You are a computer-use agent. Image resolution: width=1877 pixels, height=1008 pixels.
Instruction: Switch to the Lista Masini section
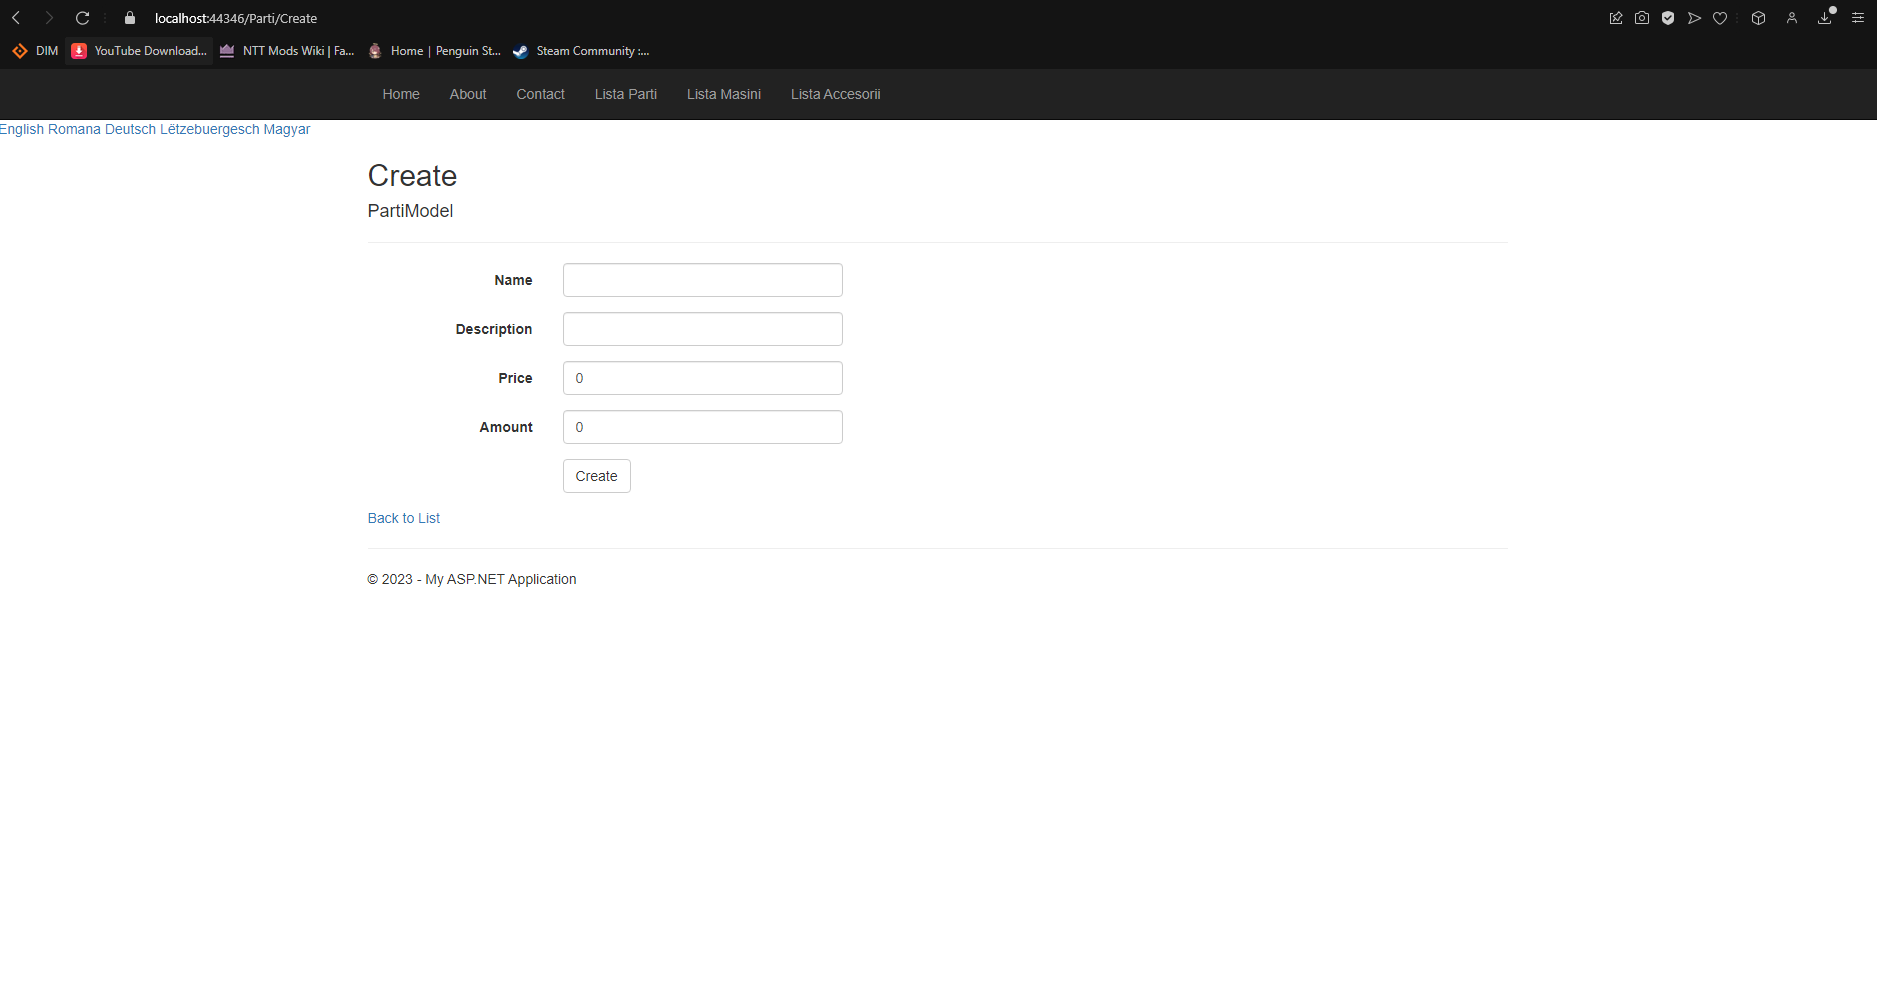(x=723, y=94)
